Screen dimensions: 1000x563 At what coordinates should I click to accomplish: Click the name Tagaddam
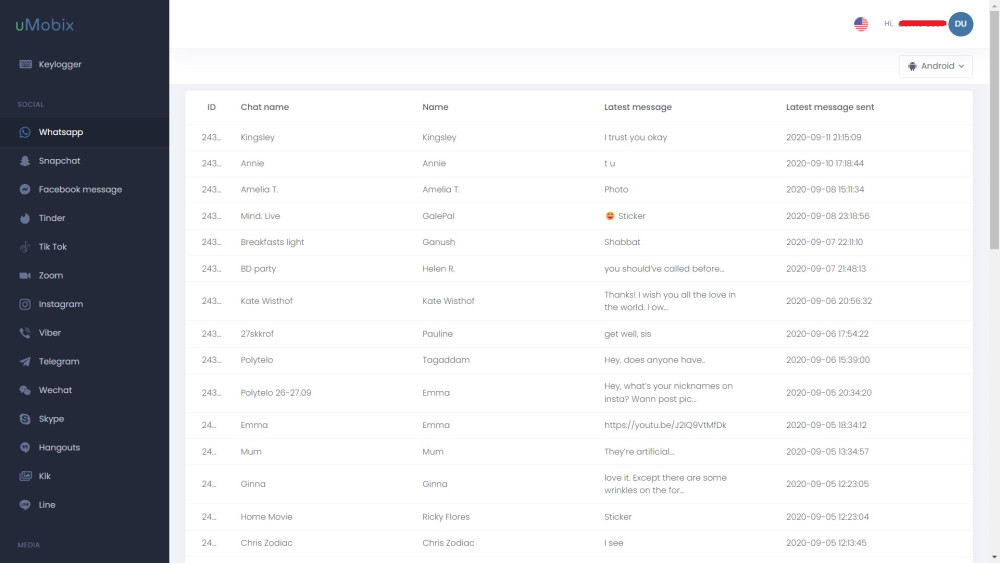coord(446,360)
